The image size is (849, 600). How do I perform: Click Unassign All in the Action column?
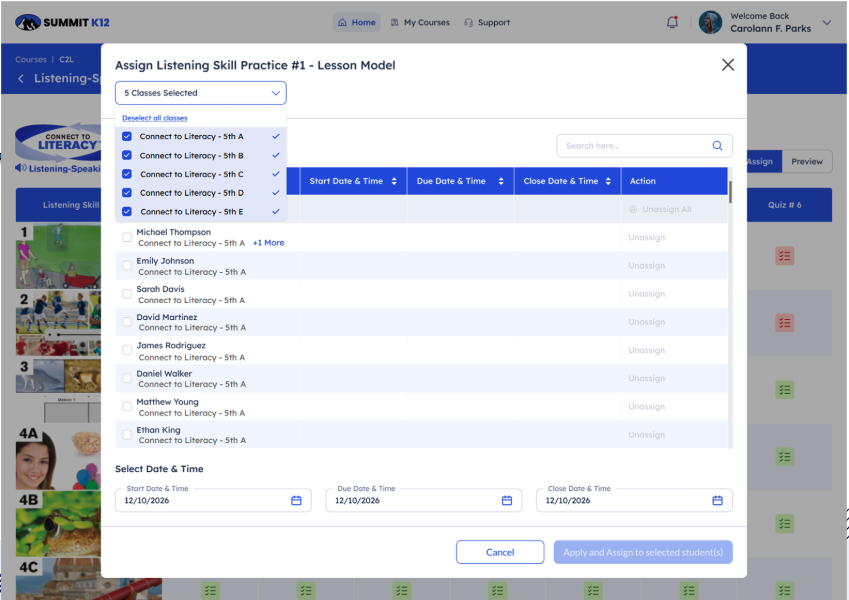coord(660,209)
